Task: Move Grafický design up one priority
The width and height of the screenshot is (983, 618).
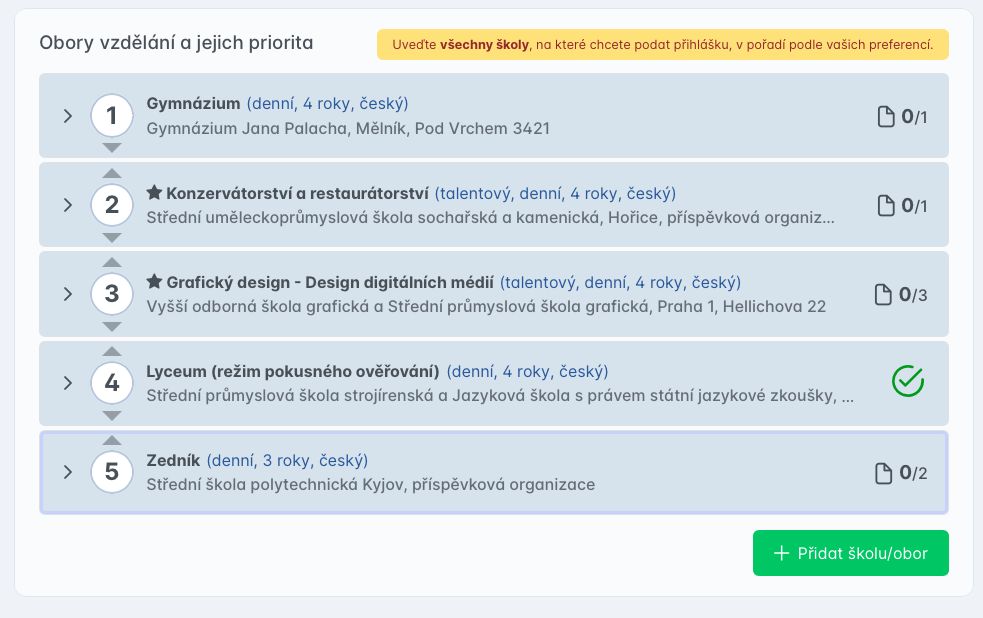Action: click(112, 262)
